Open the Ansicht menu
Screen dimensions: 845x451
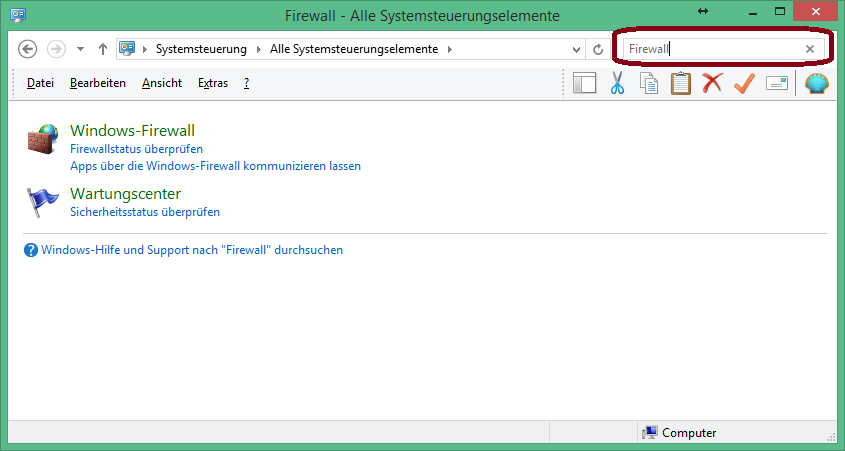tap(162, 83)
